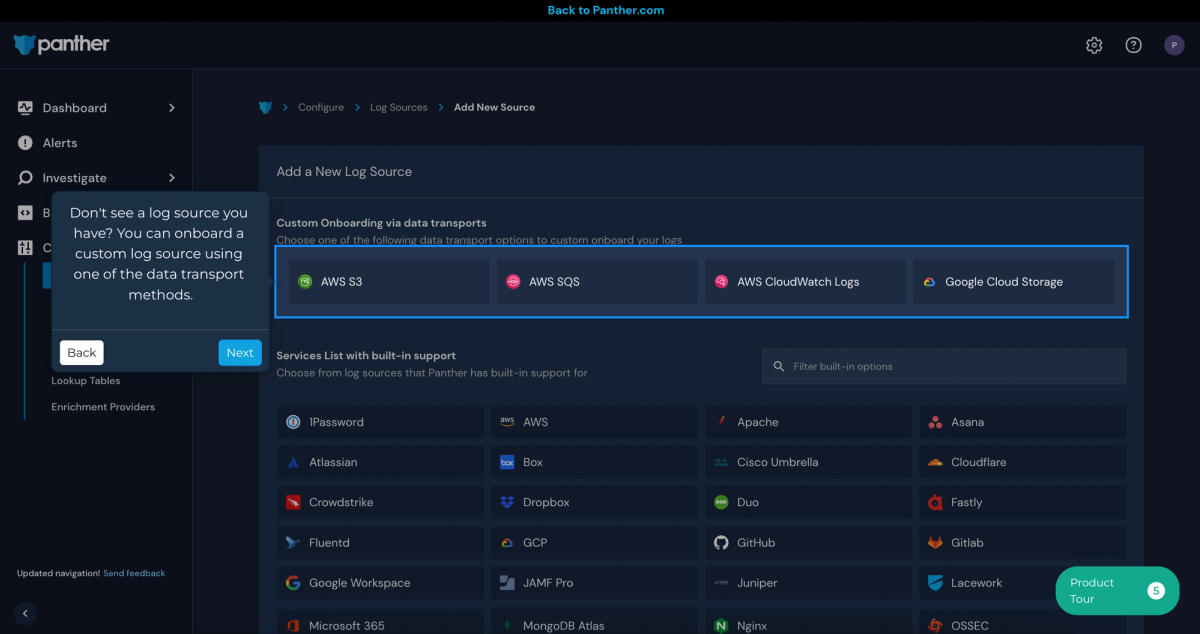This screenshot has width=1200, height=634.
Task: Click the Back to Panther.com link
Action: point(606,10)
